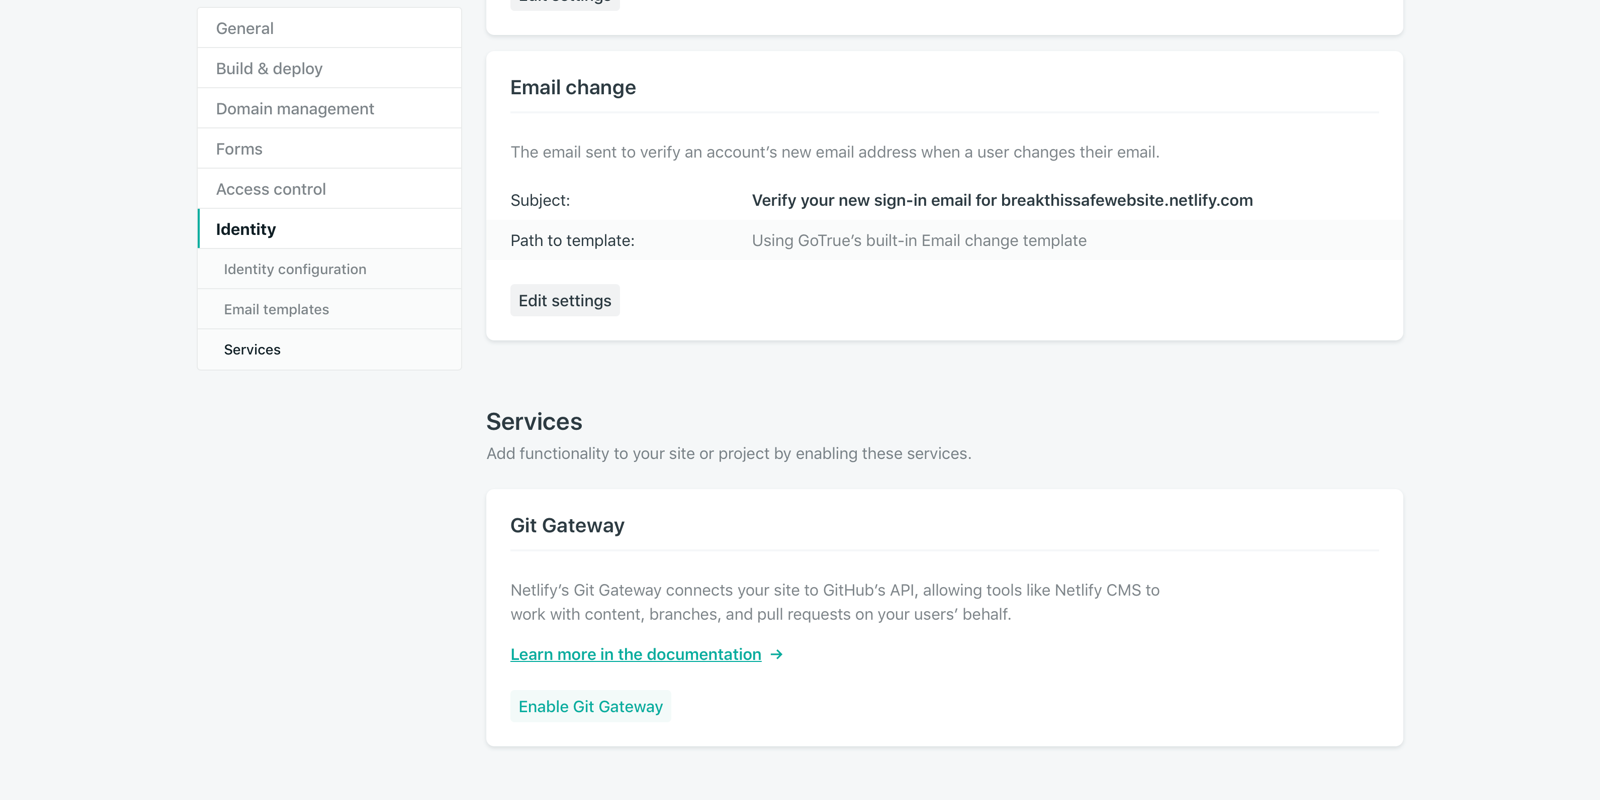Screen dimensions: 1600x800
Task: Click Edit settings under Email change
Action: click(565, 301)
